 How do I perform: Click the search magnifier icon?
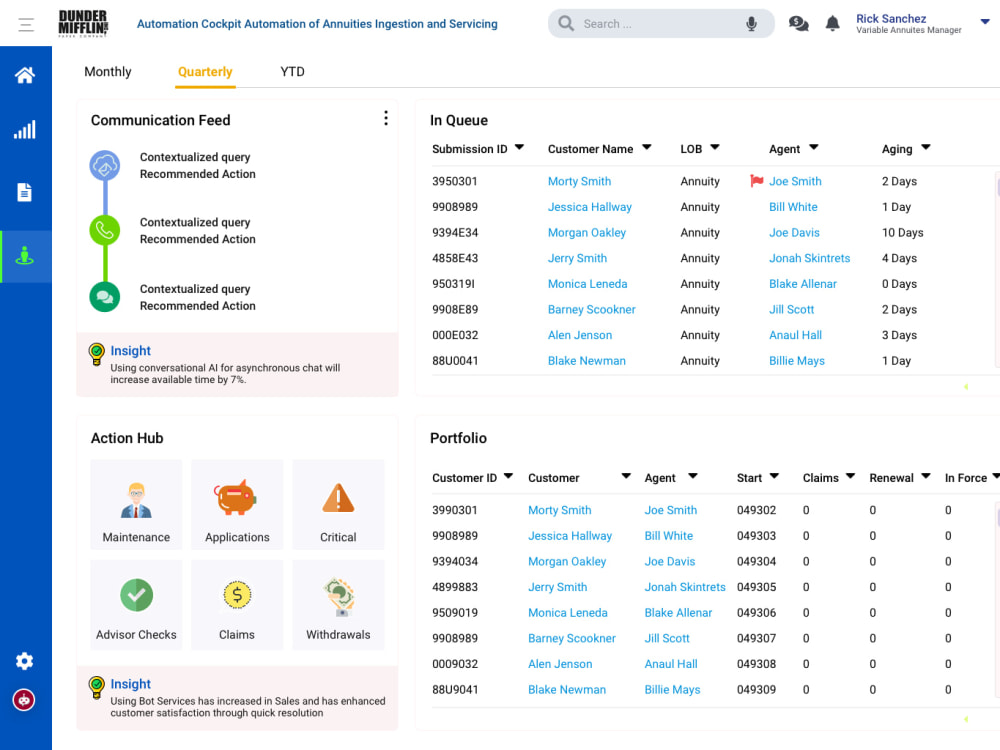point(566,24)
